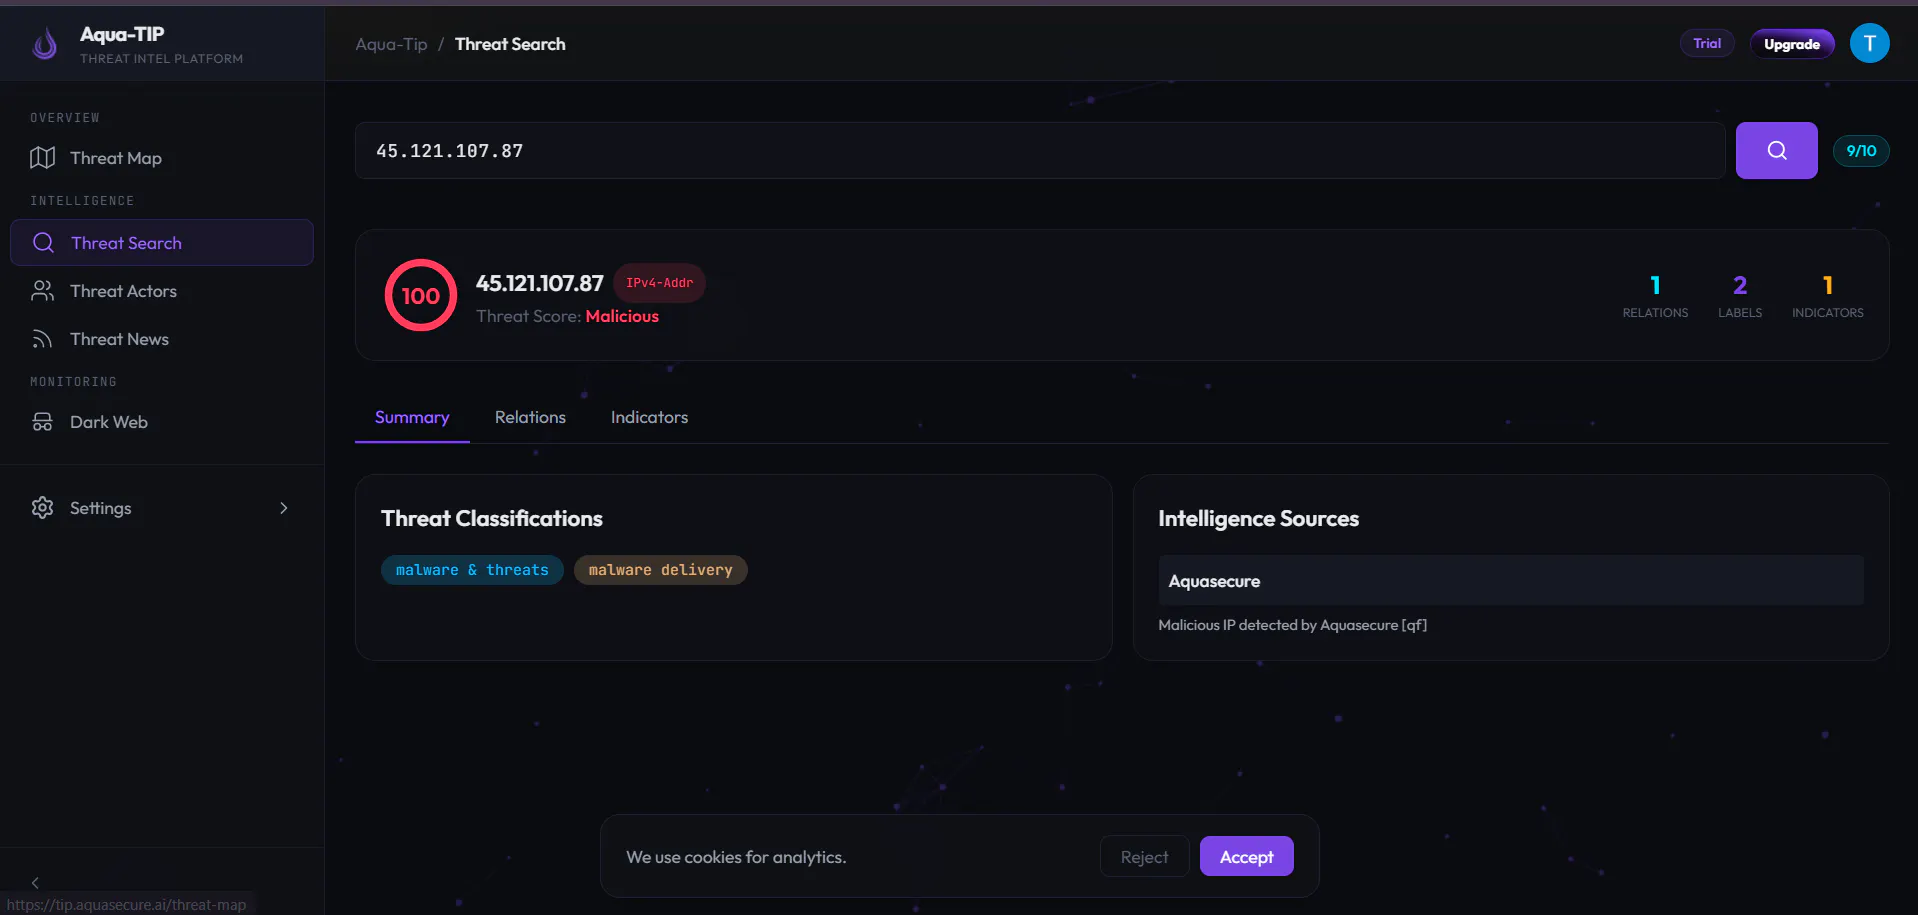Click the Dark Web incognito icon
The image size is (1918, 915).
[x=42, y=422]
